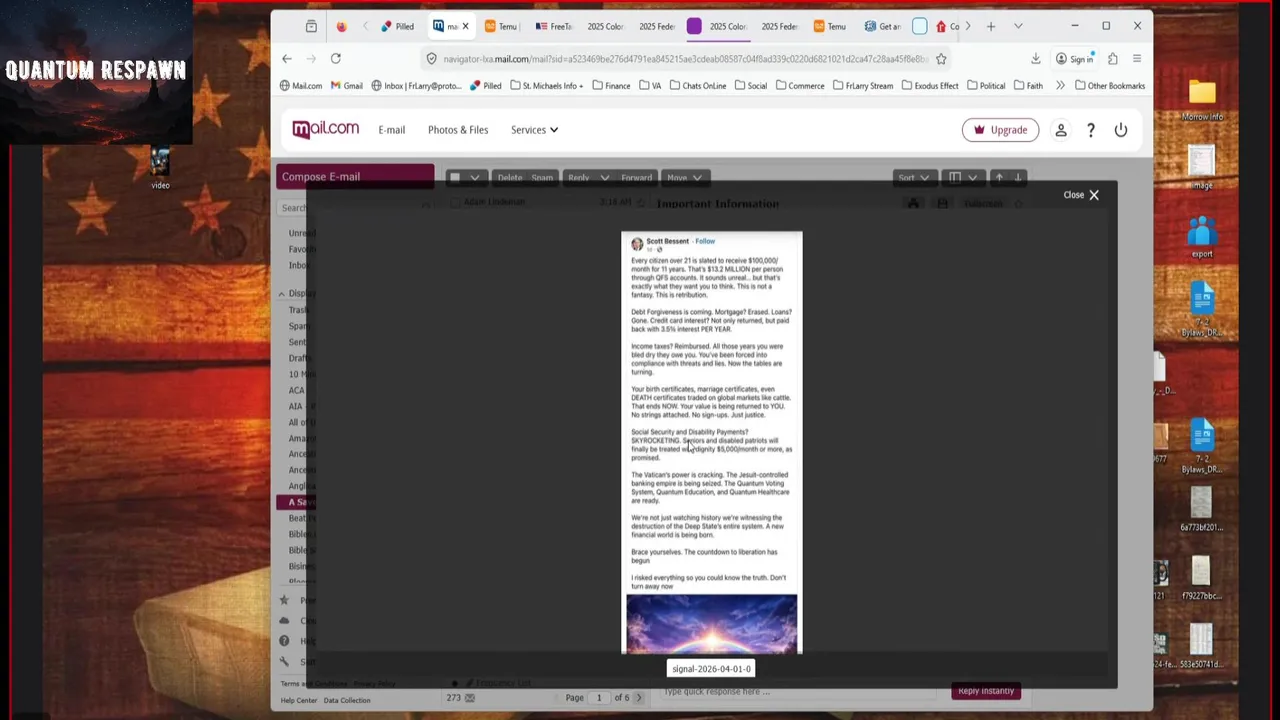Image resolution: width=1280 pixels, height=720 pixels.
Task: Open browser downloads icon
Action: (x=1036, y=59)
